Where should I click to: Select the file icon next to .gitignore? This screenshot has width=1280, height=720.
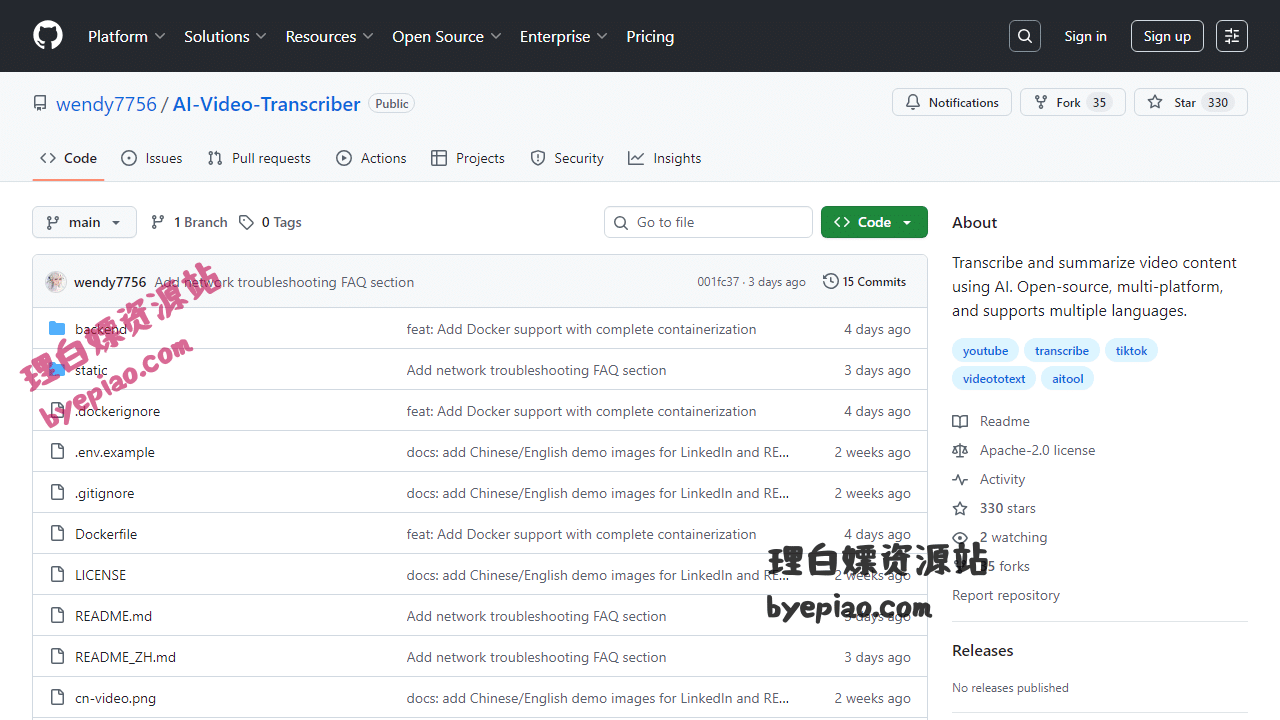coord(57,493)
